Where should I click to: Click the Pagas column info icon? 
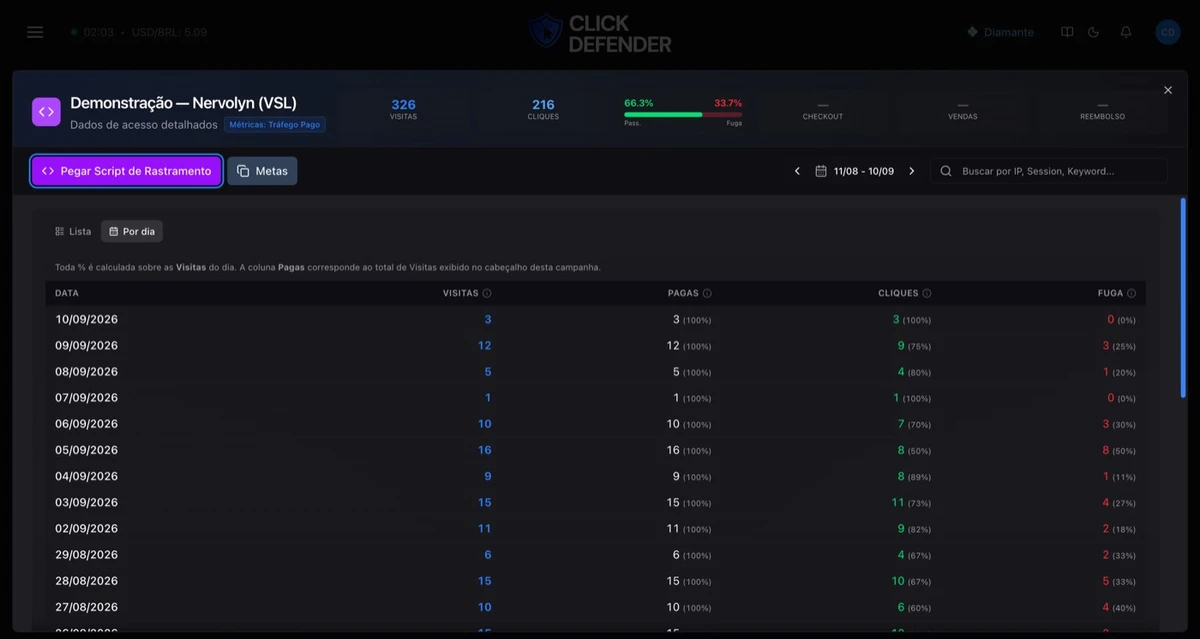tap(707, 293)
